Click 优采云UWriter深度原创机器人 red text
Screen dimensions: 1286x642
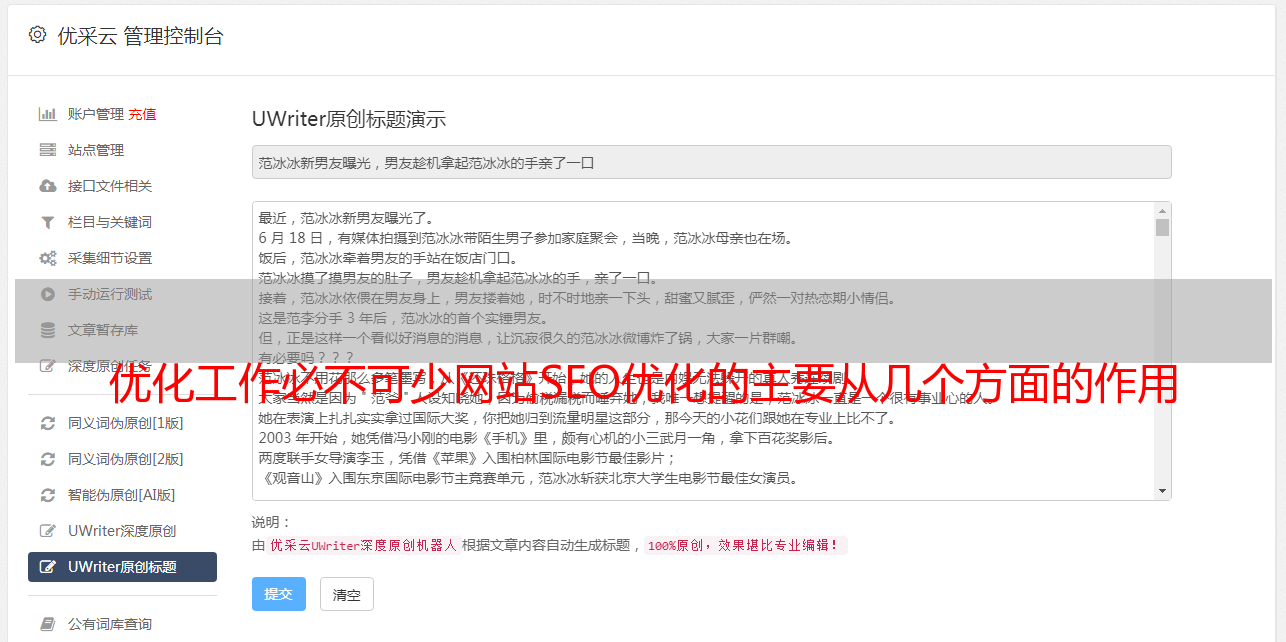pyautogui.click(x=364, y=545)
